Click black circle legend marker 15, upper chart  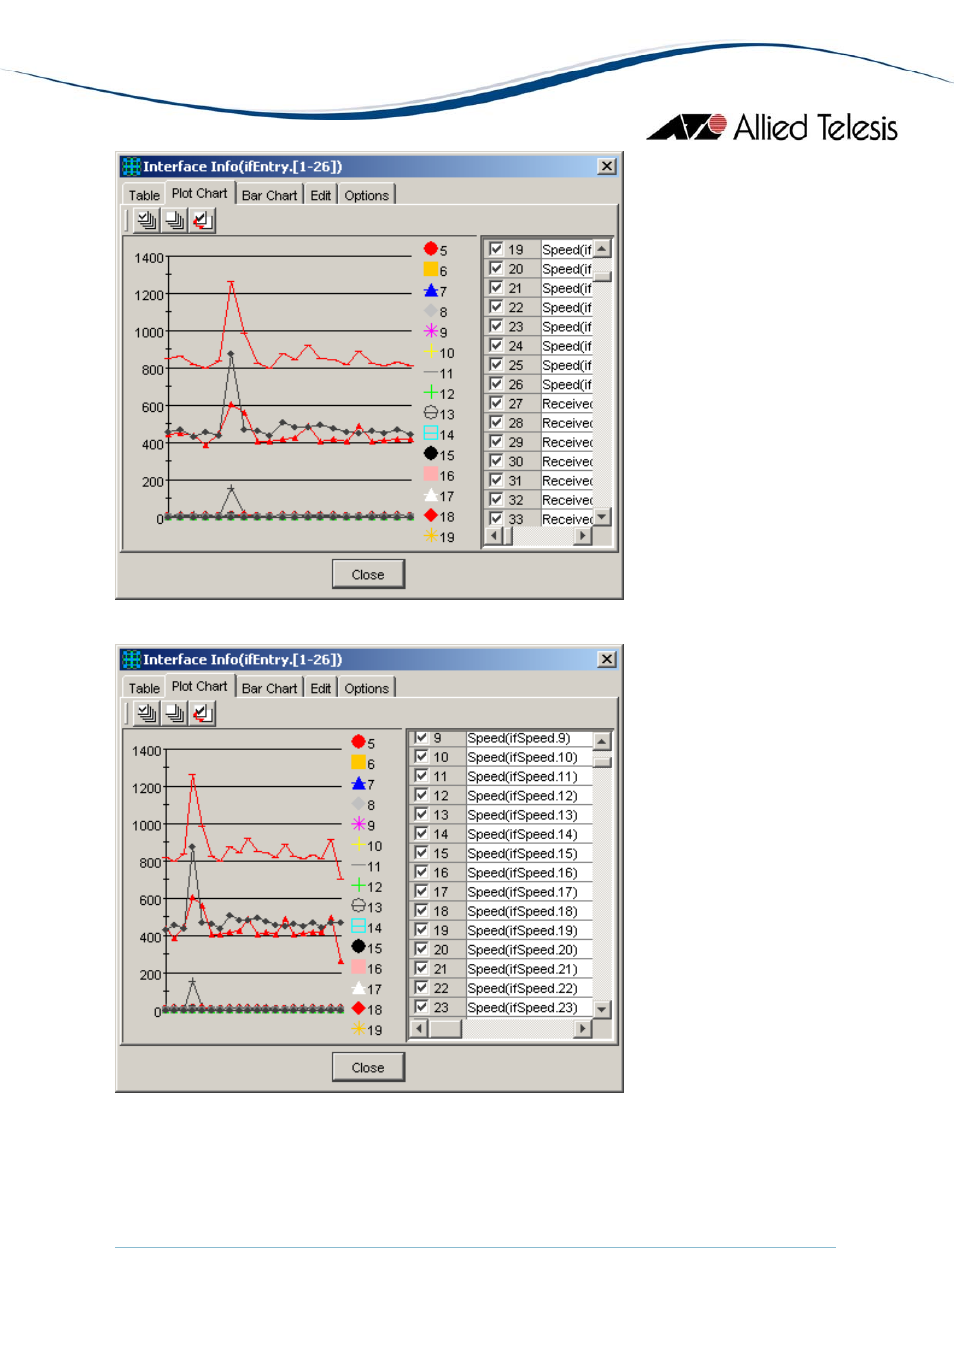coord(430,453)
